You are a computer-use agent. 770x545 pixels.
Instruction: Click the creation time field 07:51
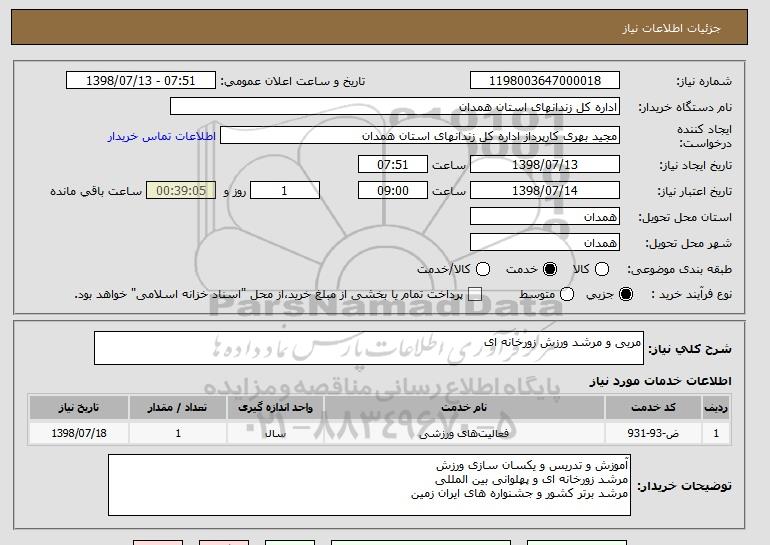click(393, 164)
